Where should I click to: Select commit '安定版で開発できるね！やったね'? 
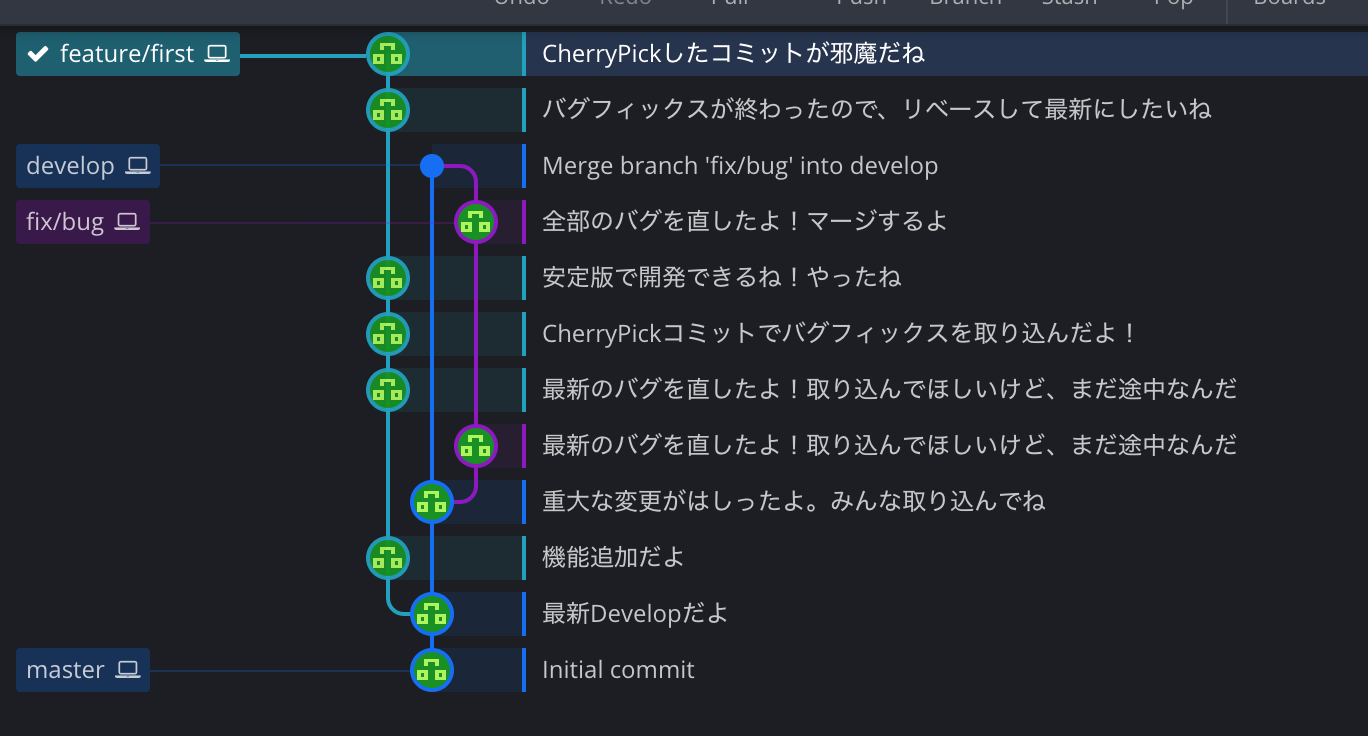pyautogui.click(x=722, y=278)
